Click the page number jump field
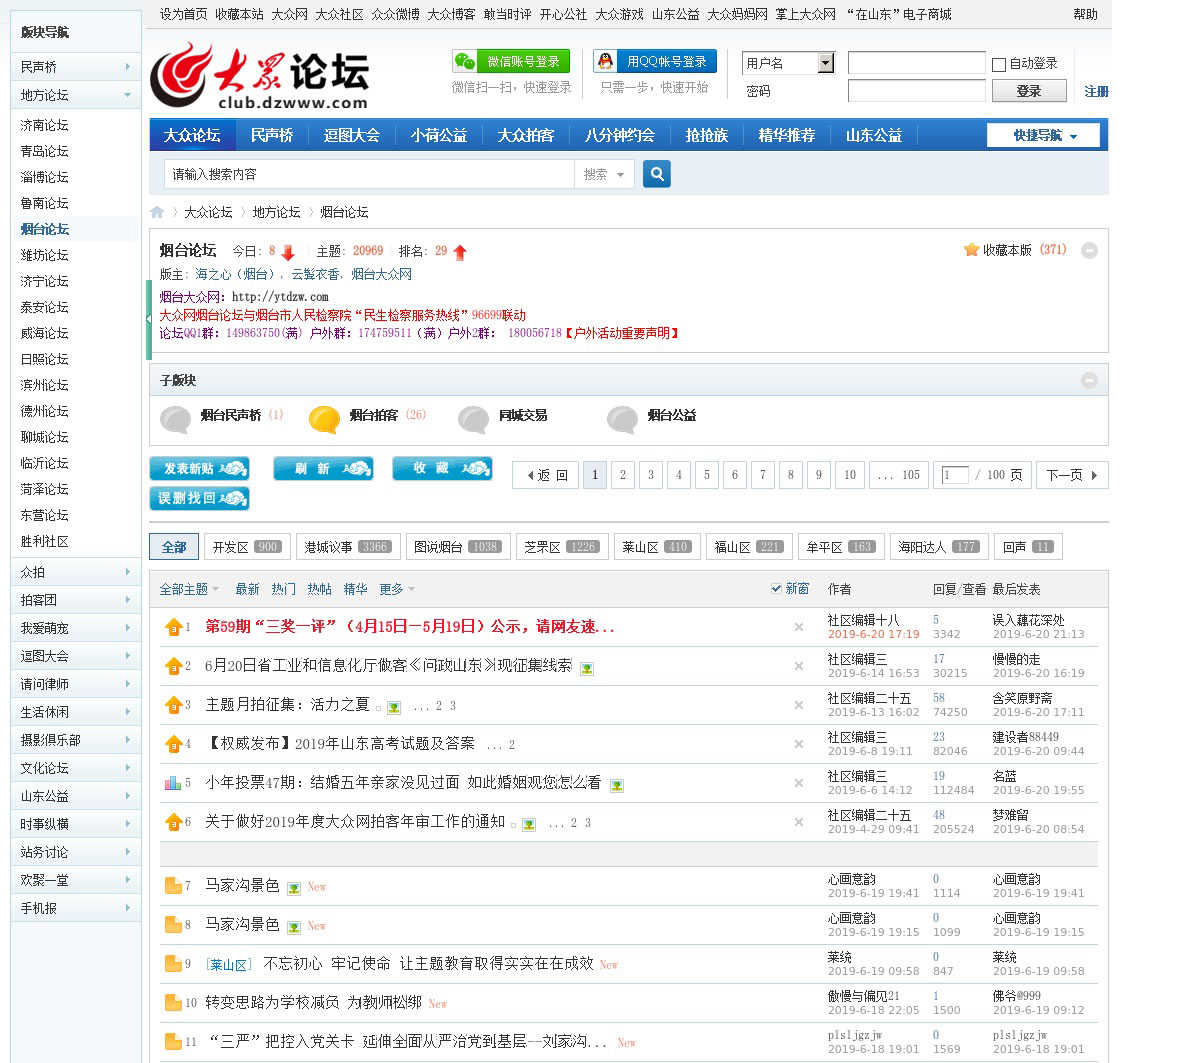Image resolution: width=1200 pixels, height=1063 pixels. (x=955, y=475)
